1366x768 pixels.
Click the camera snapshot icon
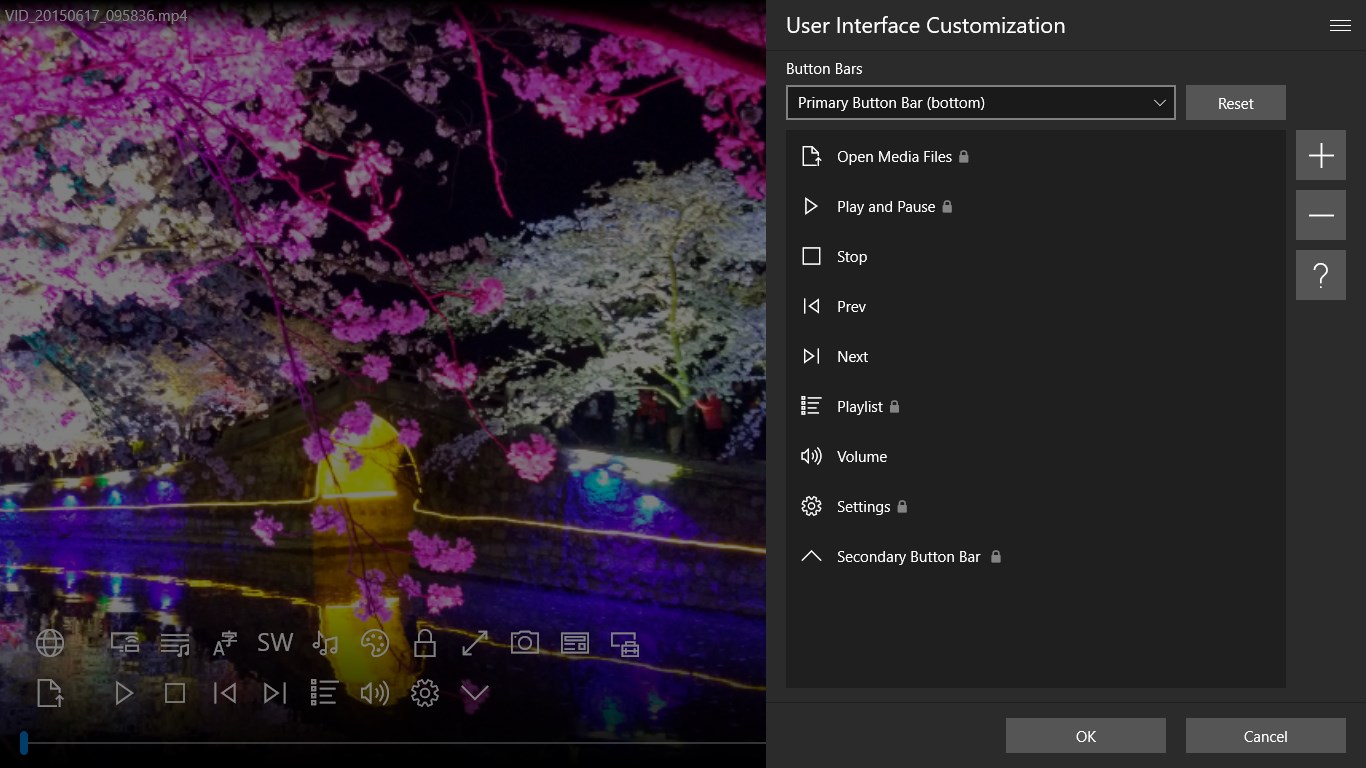[x=525, y=643]
